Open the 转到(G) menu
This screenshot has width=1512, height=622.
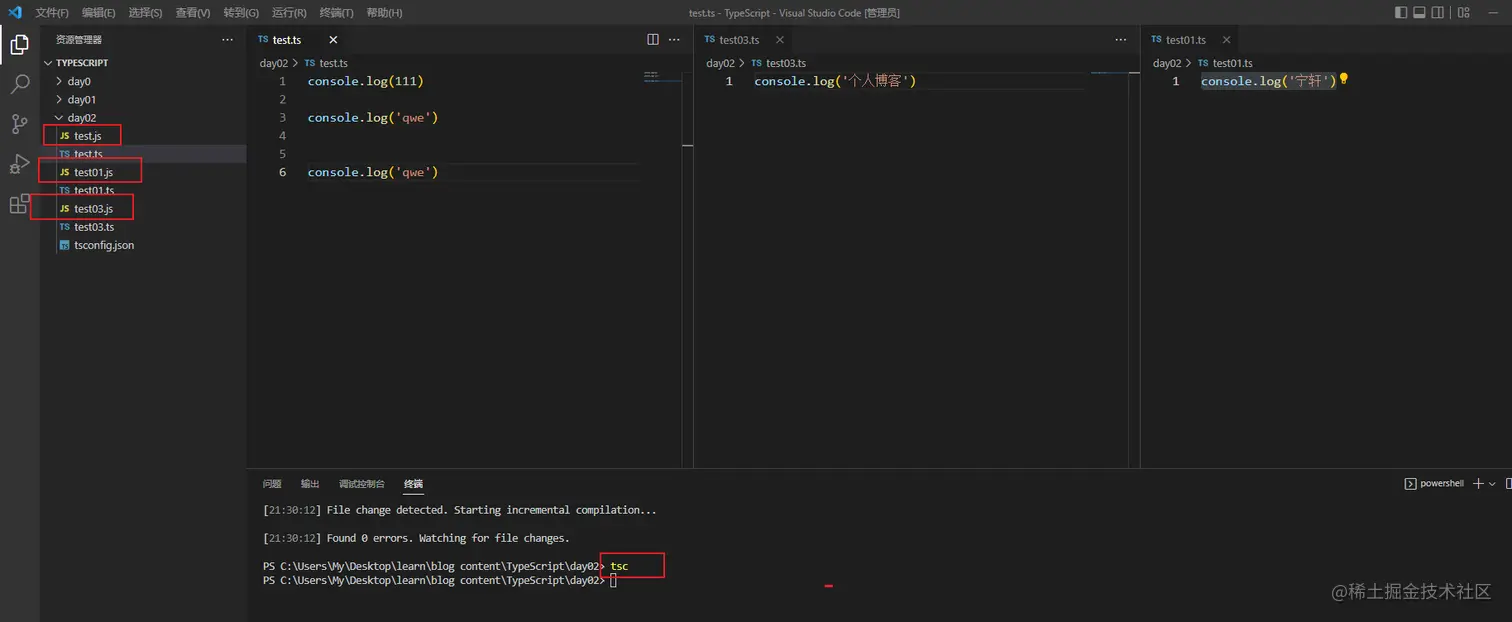tap(241, 12)
